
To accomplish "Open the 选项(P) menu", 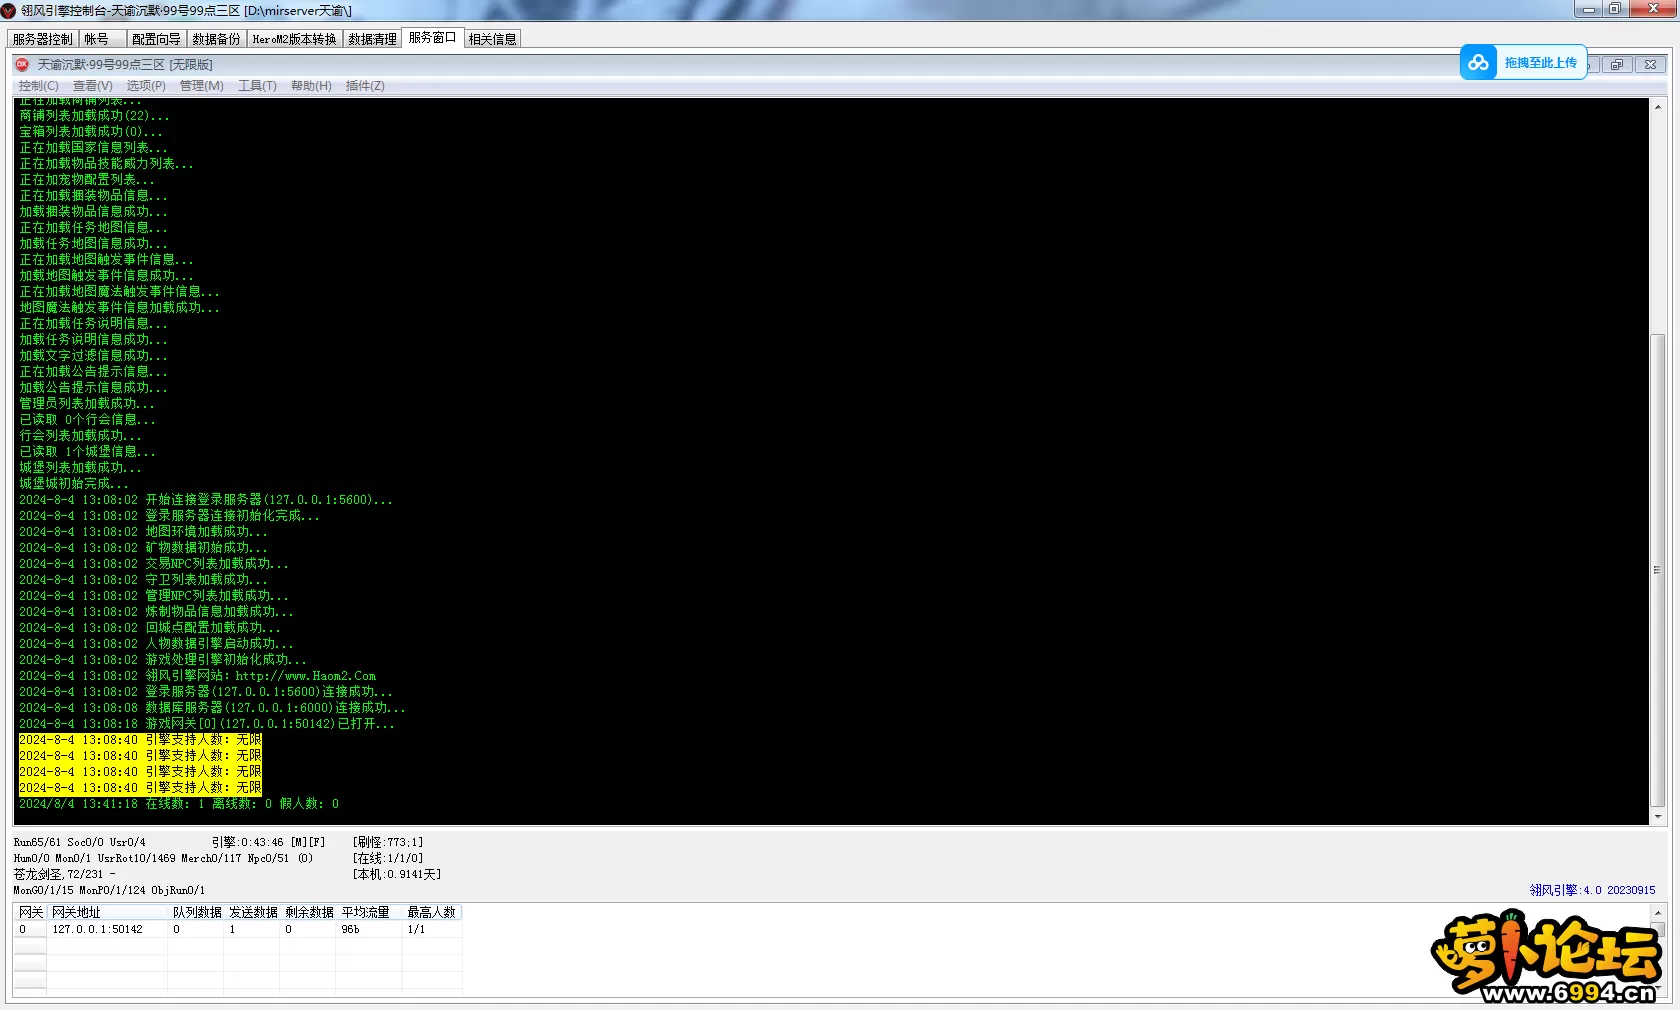I will pos(146,86).
